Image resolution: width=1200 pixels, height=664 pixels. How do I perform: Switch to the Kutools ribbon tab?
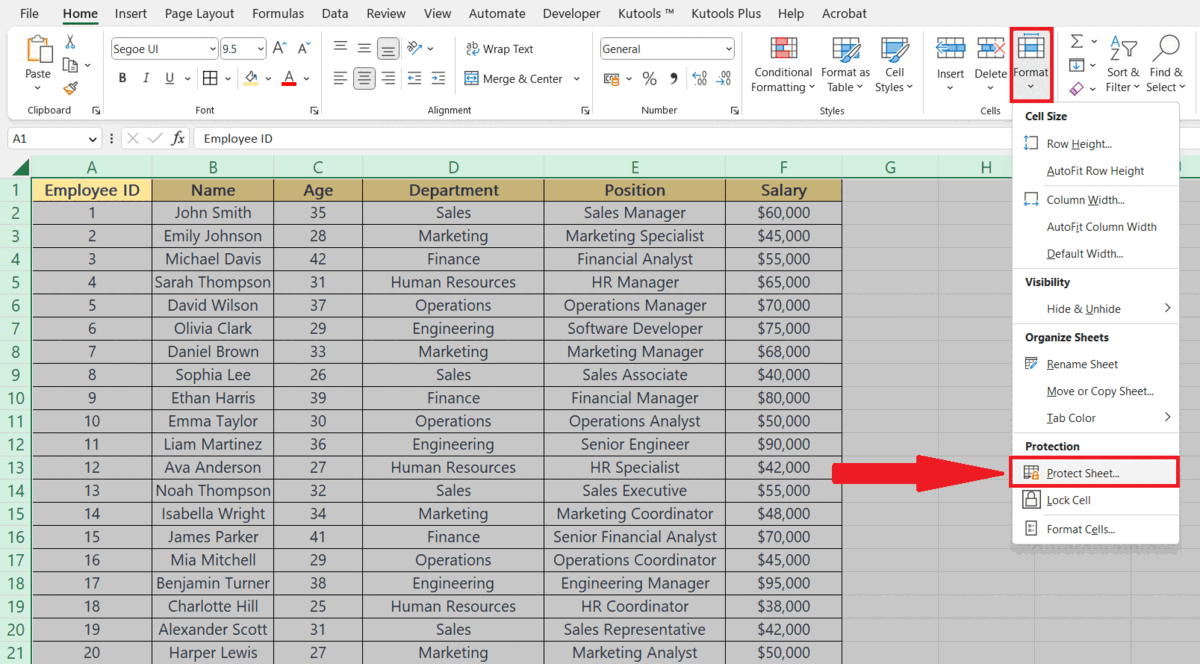646,13
